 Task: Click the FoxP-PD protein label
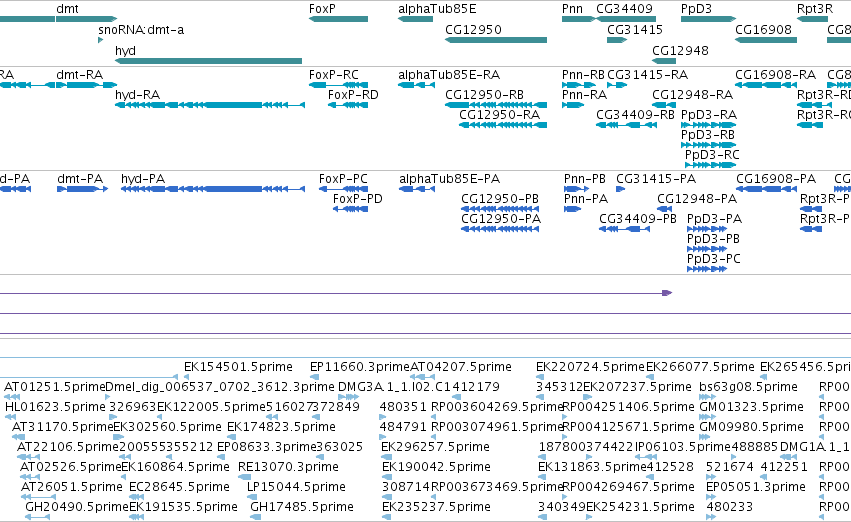point(358,199)
